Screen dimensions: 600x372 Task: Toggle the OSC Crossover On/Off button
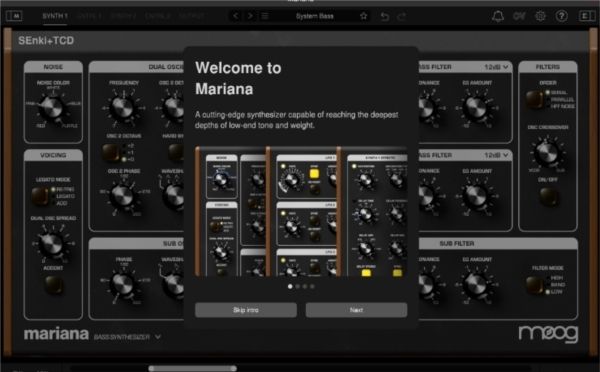pos(548,196)
